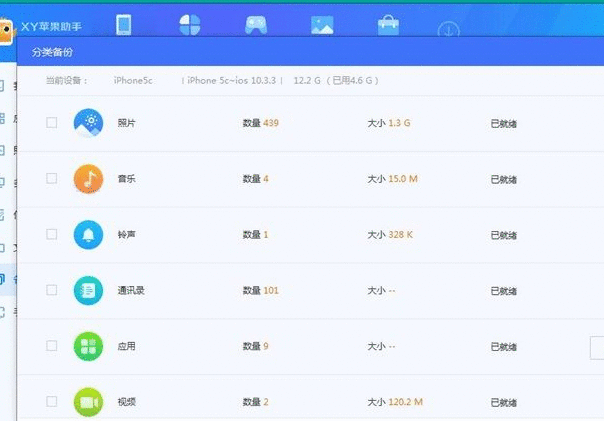
Task: Click the 通讯录 row label
Action: coord(131,290)
